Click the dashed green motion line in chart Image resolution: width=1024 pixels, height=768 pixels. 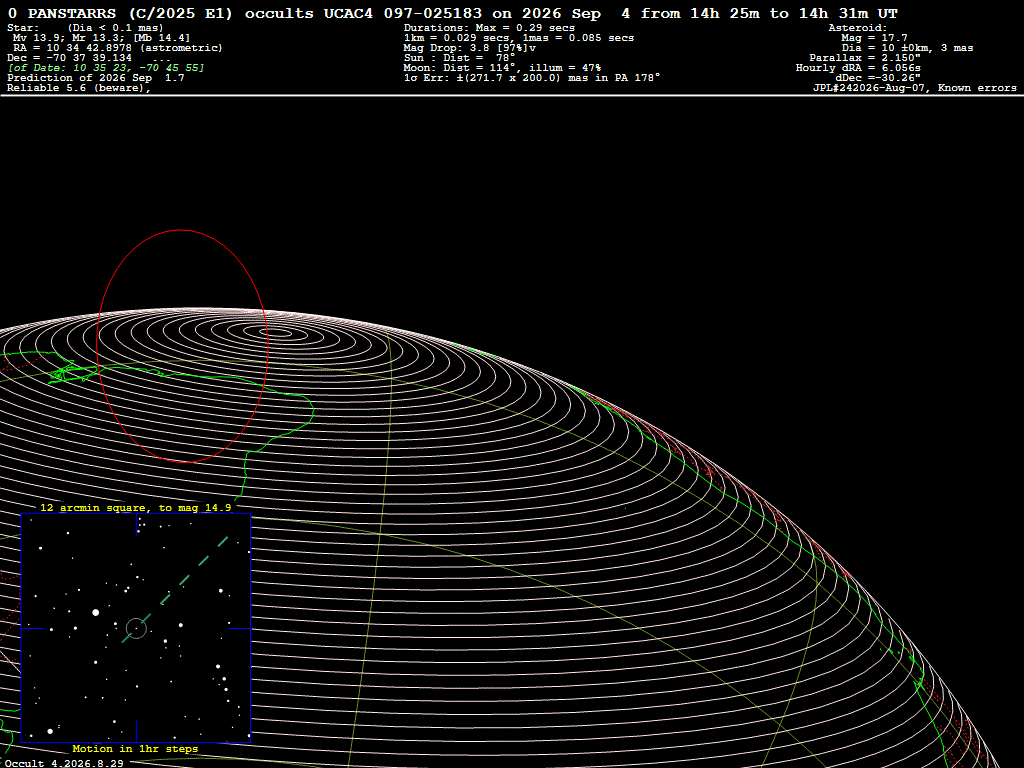tap(175, 590)
